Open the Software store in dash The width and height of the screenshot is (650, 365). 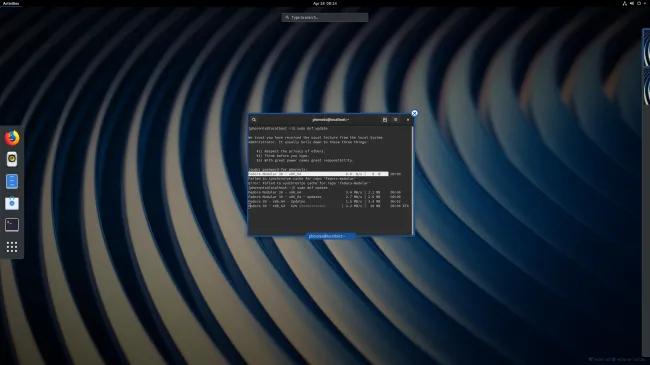(12, 203)
